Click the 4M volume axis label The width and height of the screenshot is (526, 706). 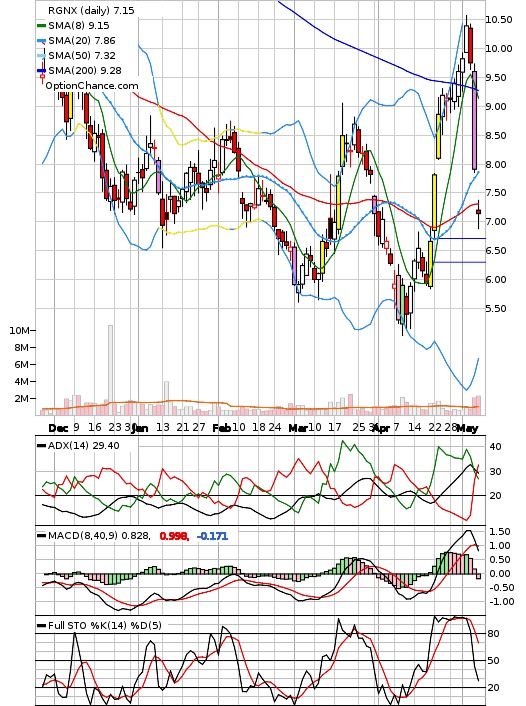22,381
